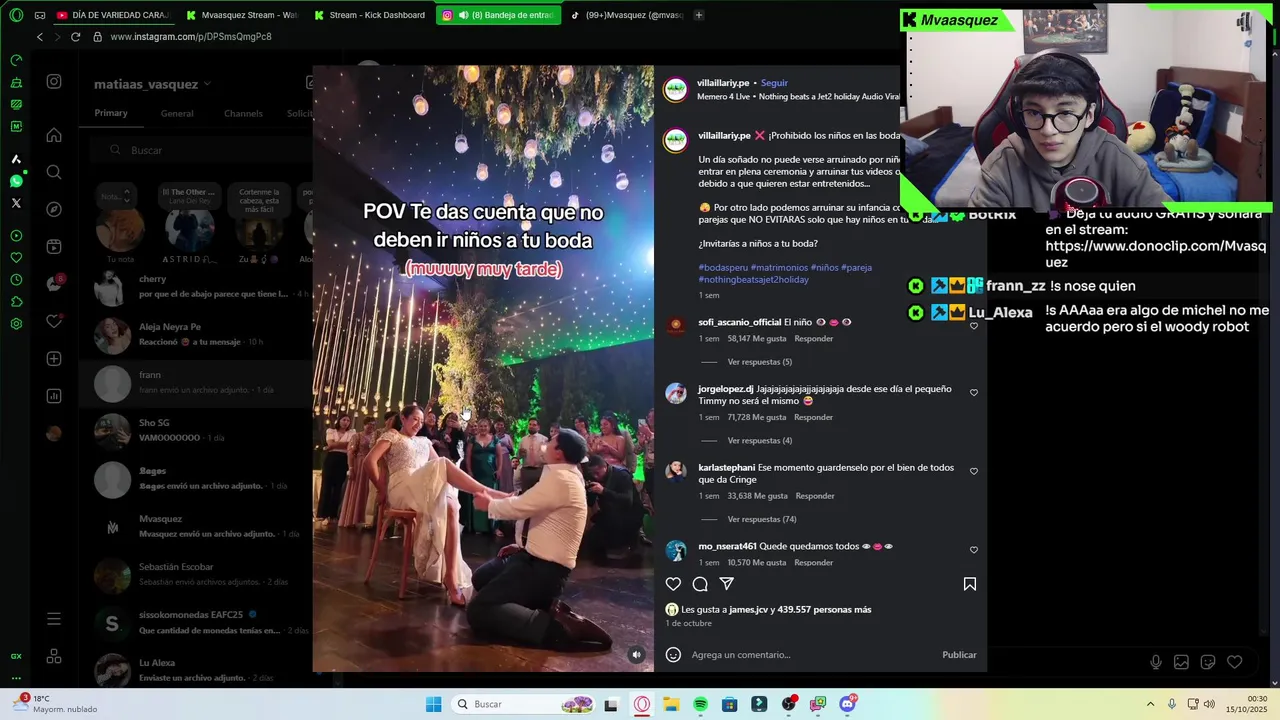Like mo_nserat461's comment with its heart

click(x=973, y=550)
